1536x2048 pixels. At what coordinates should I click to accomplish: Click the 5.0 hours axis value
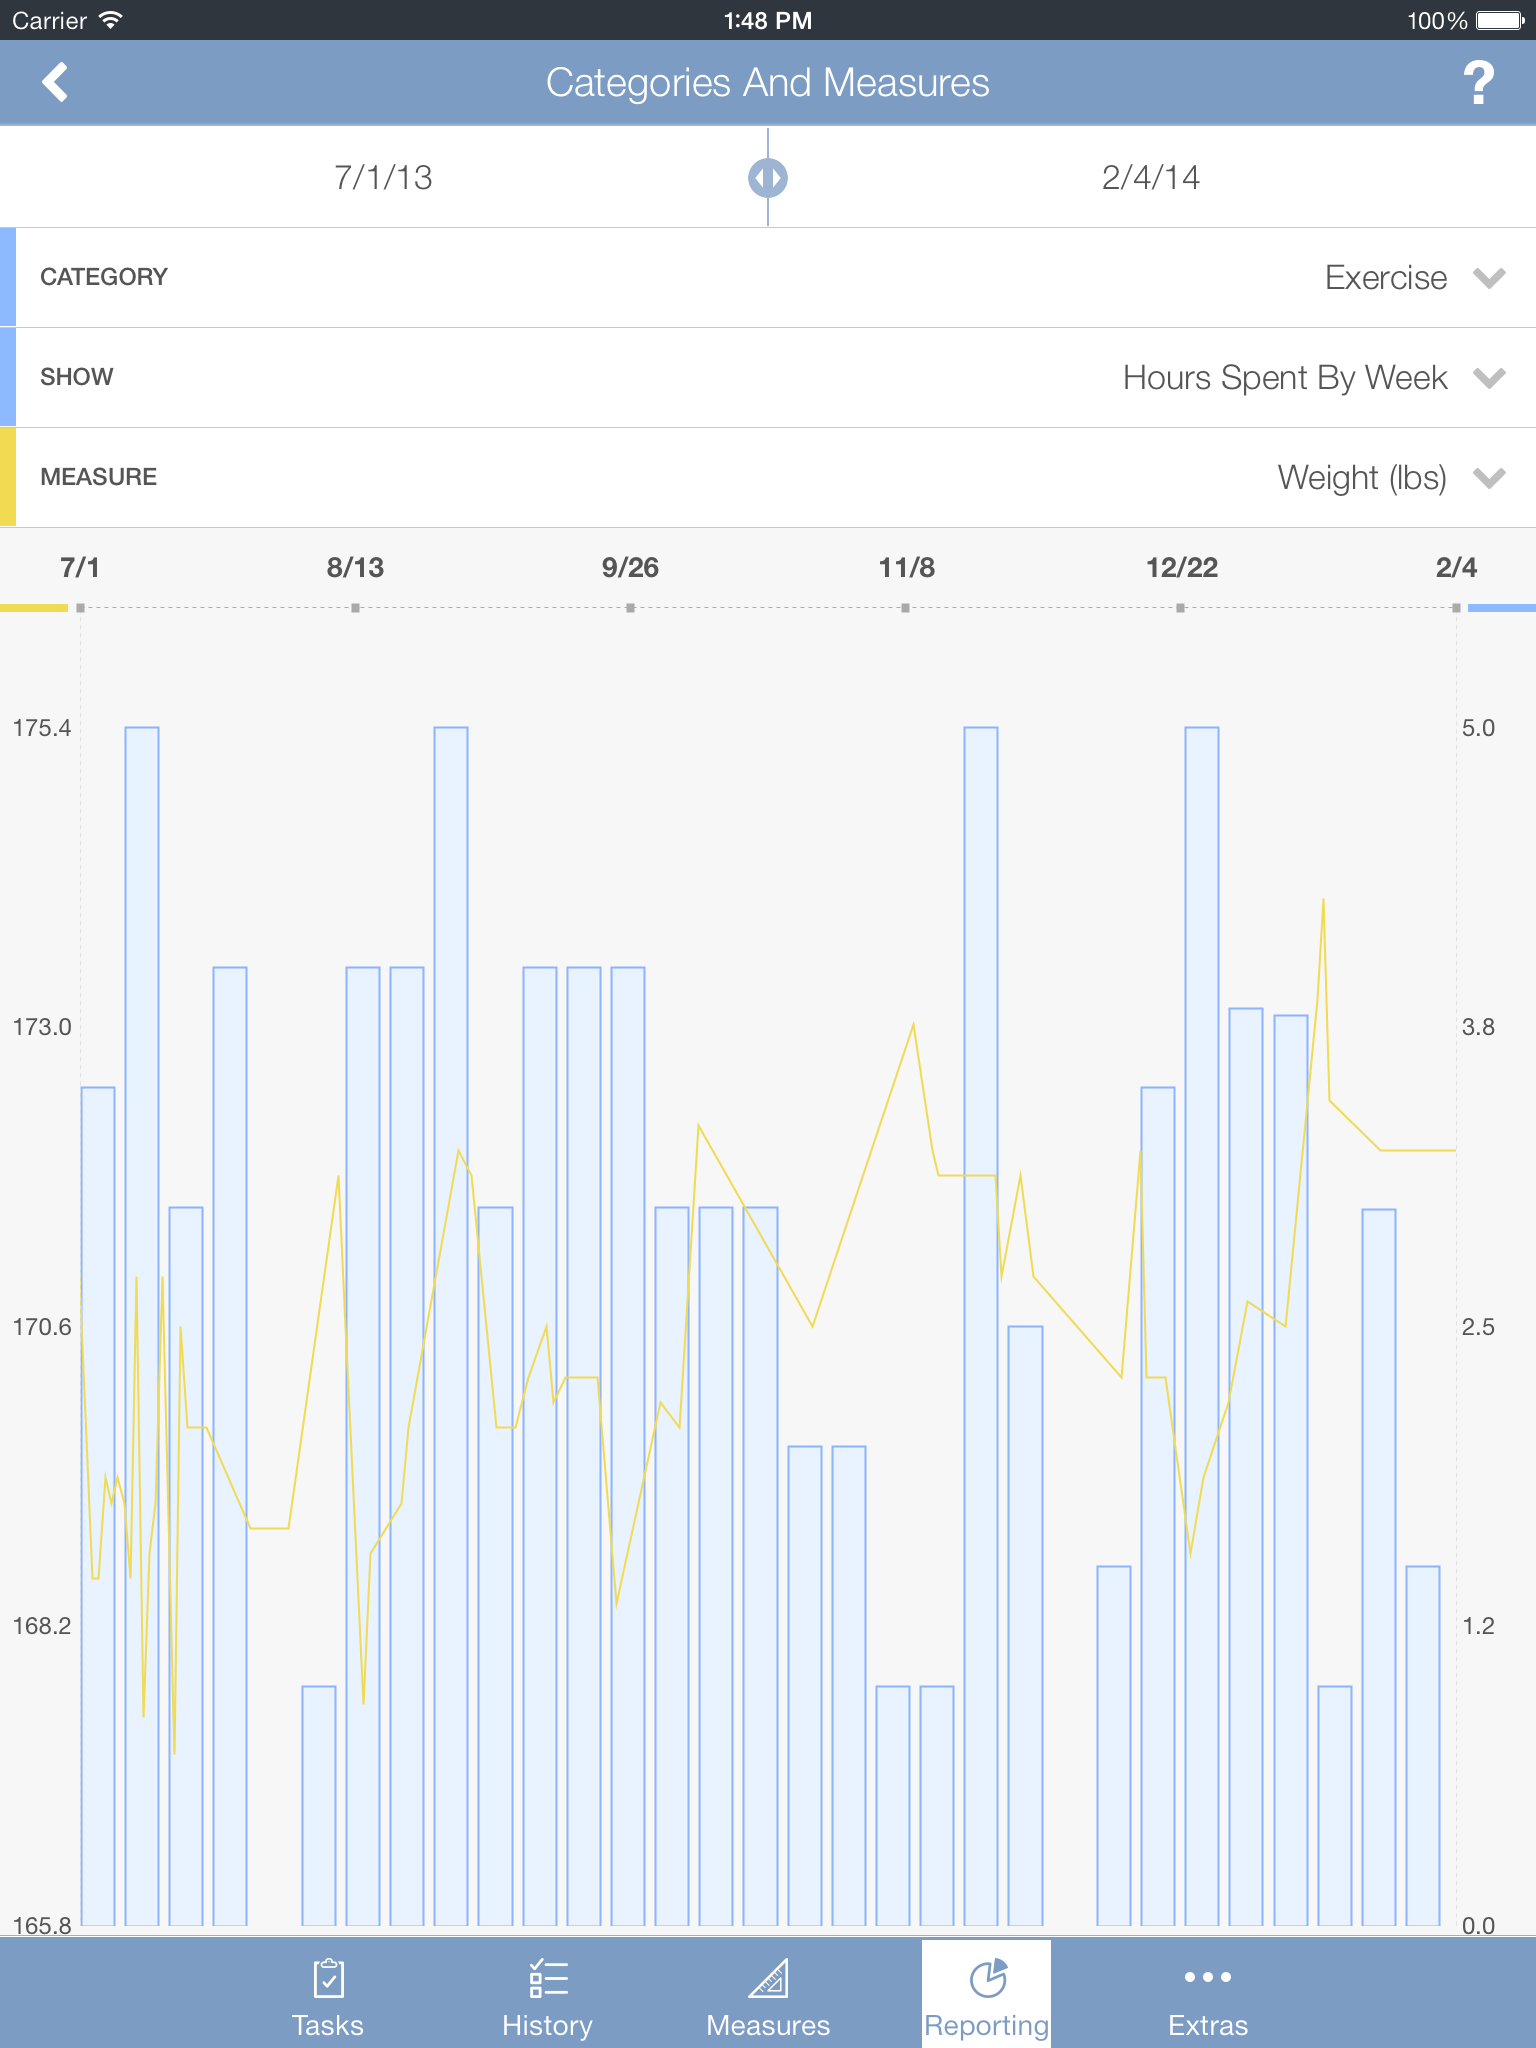pos(1478,728)
